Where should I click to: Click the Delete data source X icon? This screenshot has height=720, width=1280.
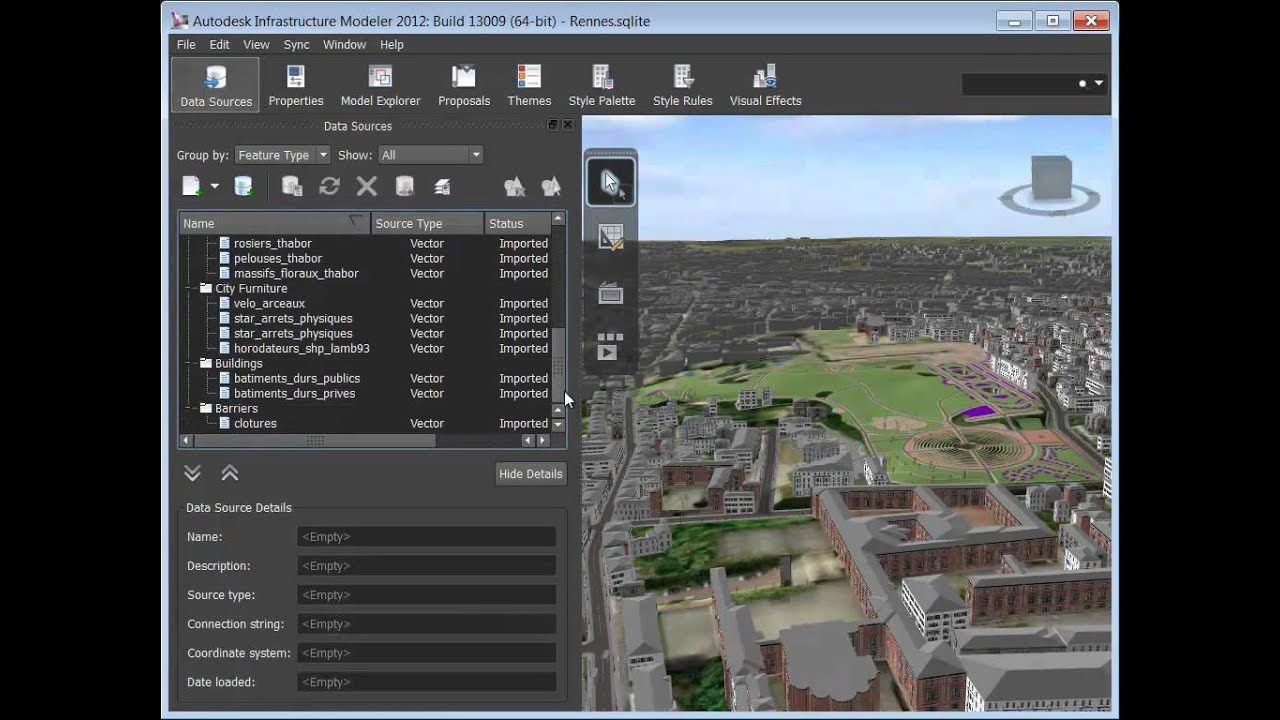[367, 186]
